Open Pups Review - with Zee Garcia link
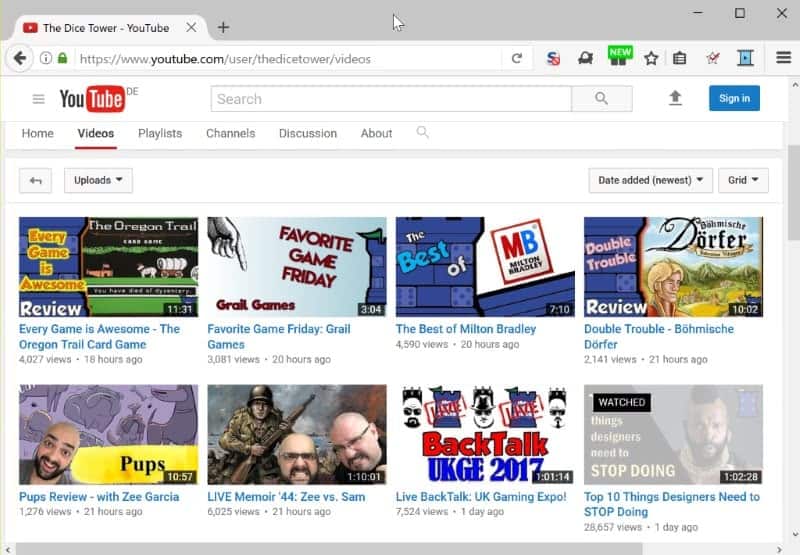The image size is (800, 555). 99,496
